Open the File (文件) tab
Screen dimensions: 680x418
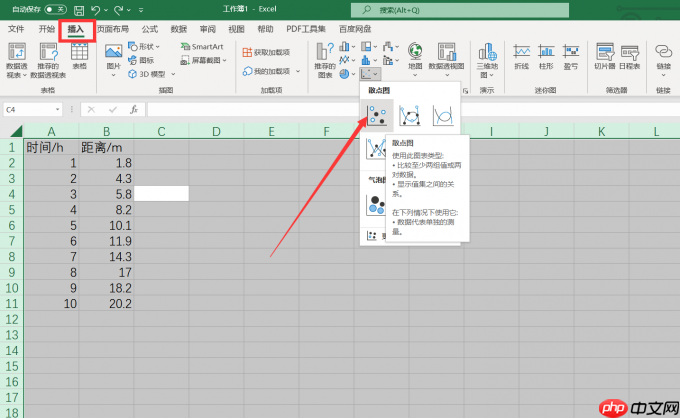point(16,29)
